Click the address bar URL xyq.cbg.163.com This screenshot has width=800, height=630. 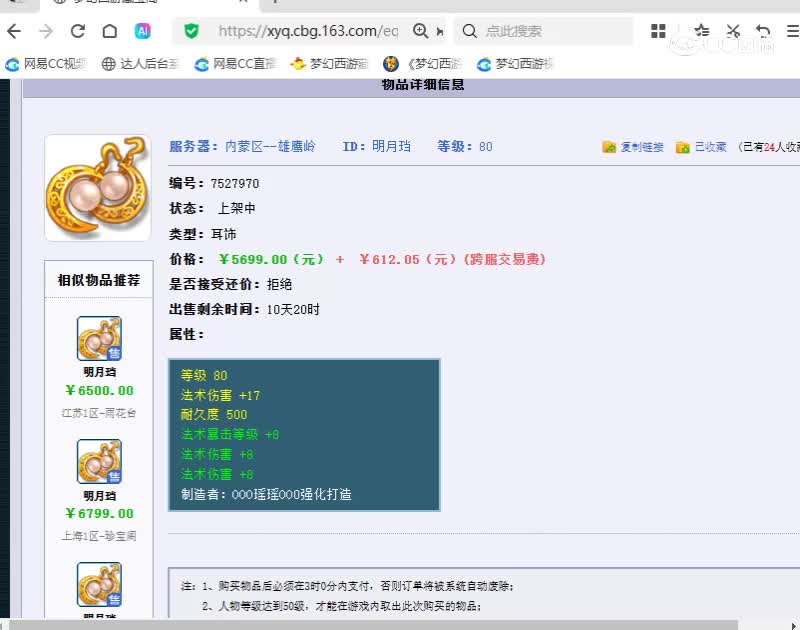(x=308, y=31)
